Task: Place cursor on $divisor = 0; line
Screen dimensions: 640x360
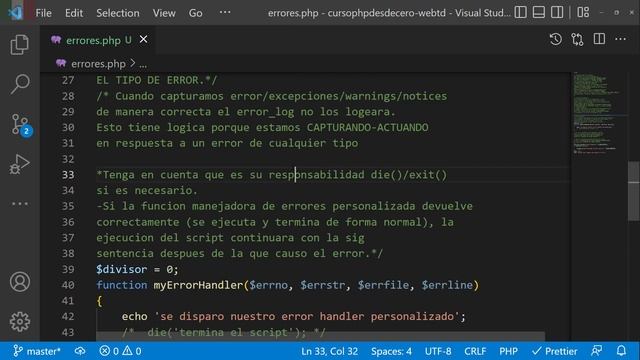Action: tap(137, 269)
